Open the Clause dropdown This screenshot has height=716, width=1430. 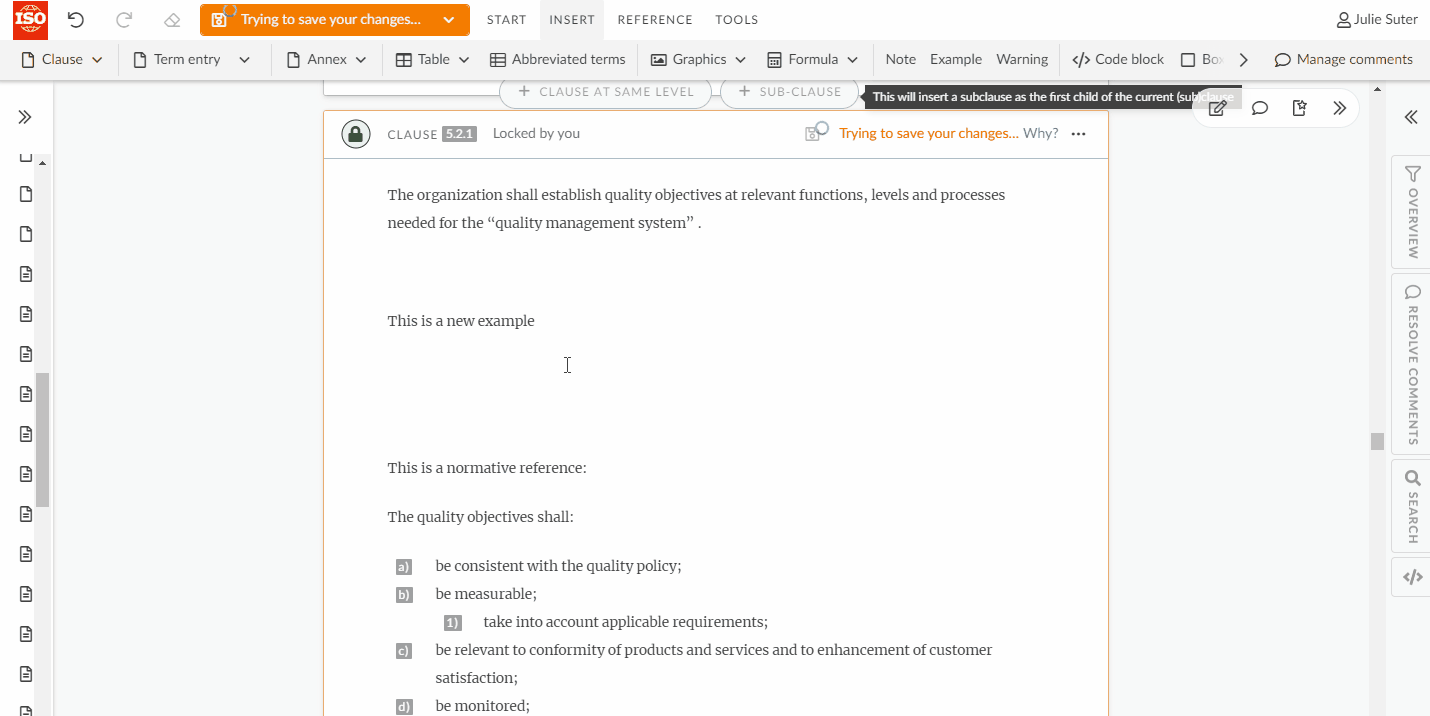pos(62,60)
